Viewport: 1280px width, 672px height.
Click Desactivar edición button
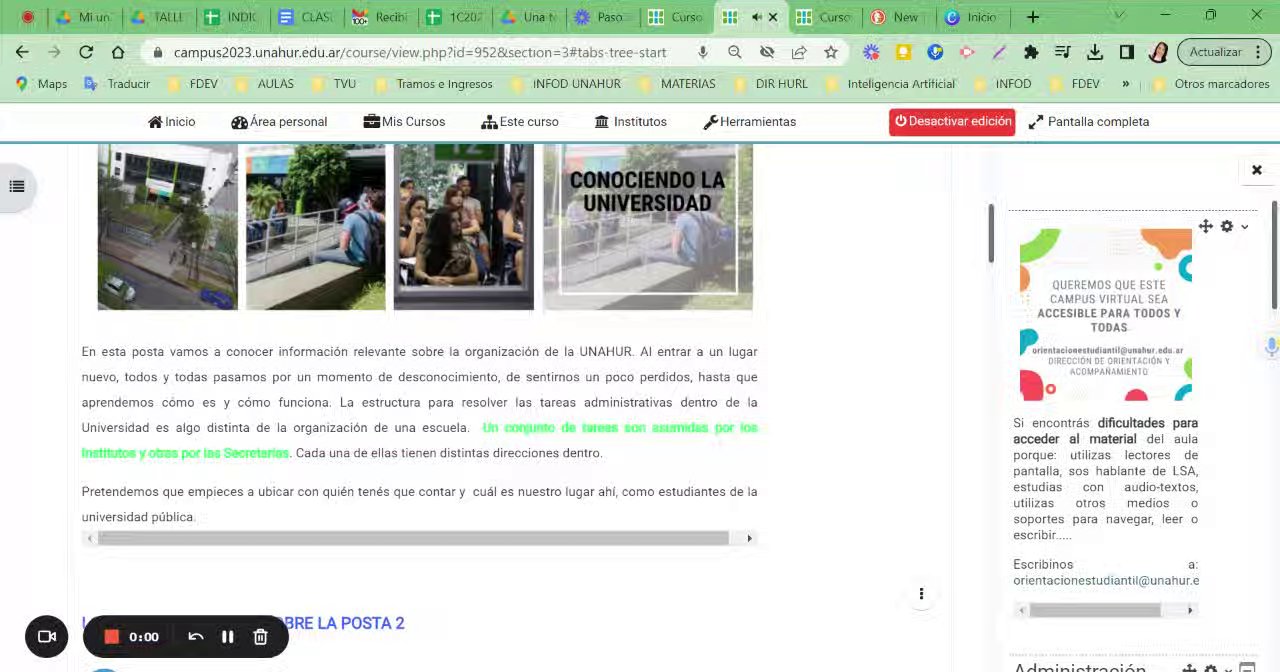952,122
